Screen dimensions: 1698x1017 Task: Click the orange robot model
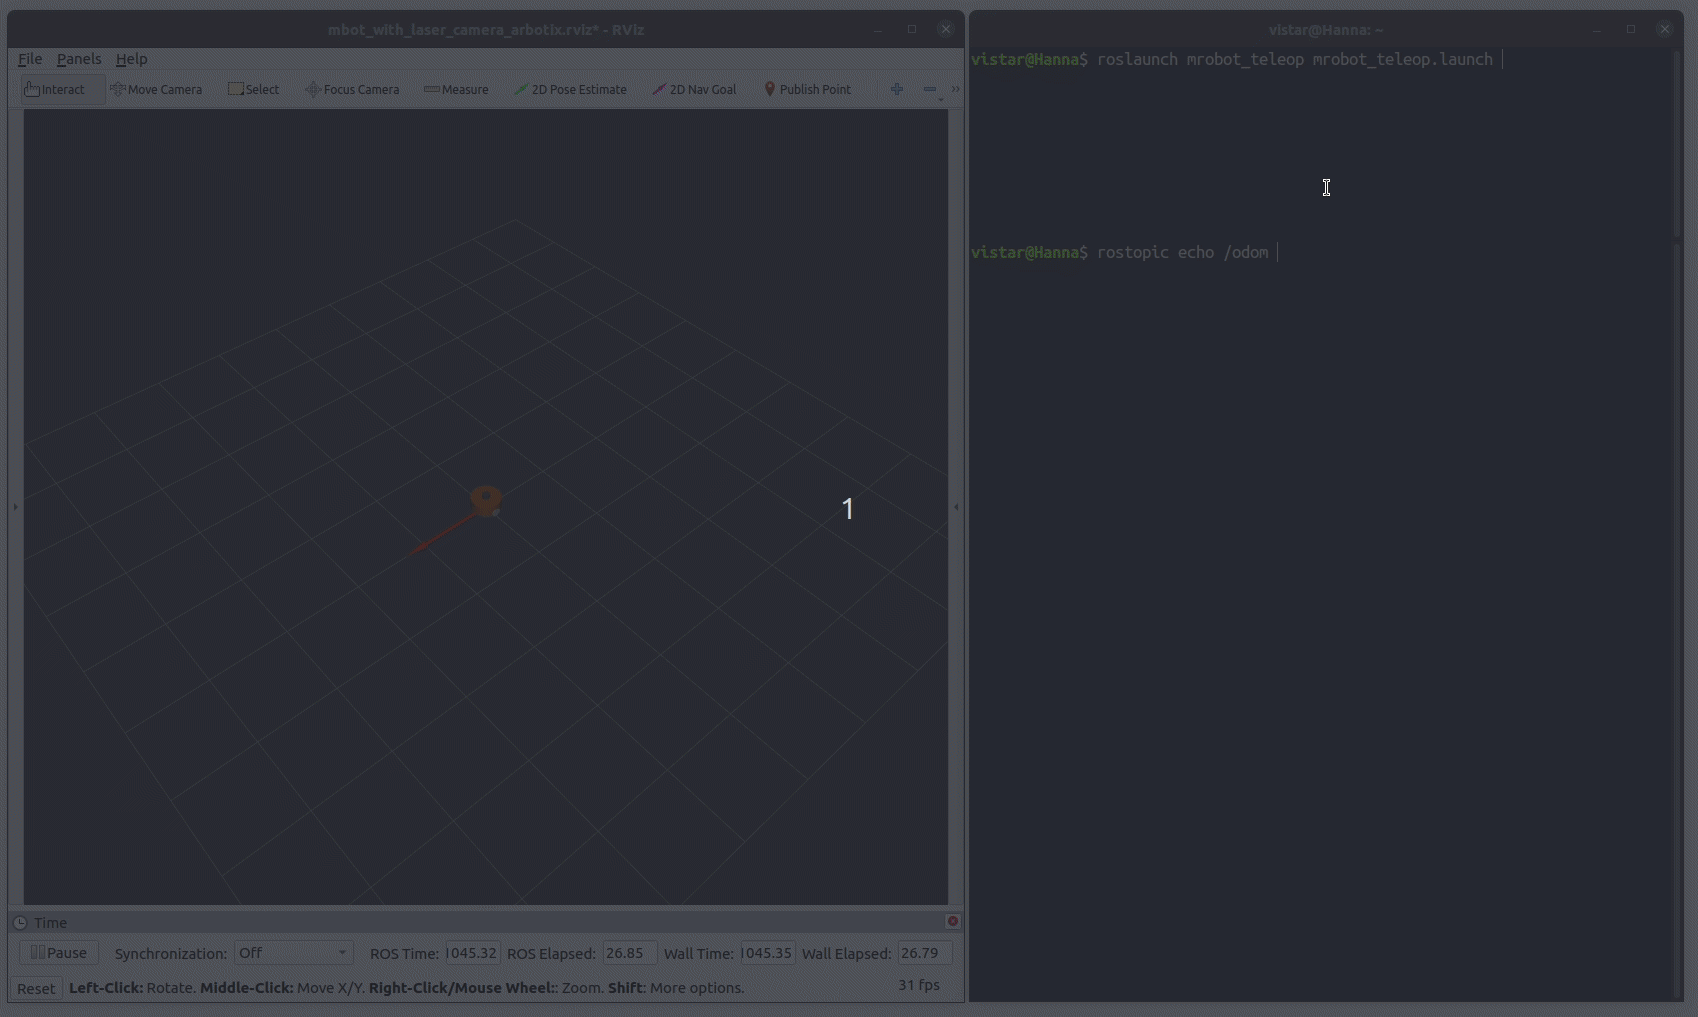486,500
